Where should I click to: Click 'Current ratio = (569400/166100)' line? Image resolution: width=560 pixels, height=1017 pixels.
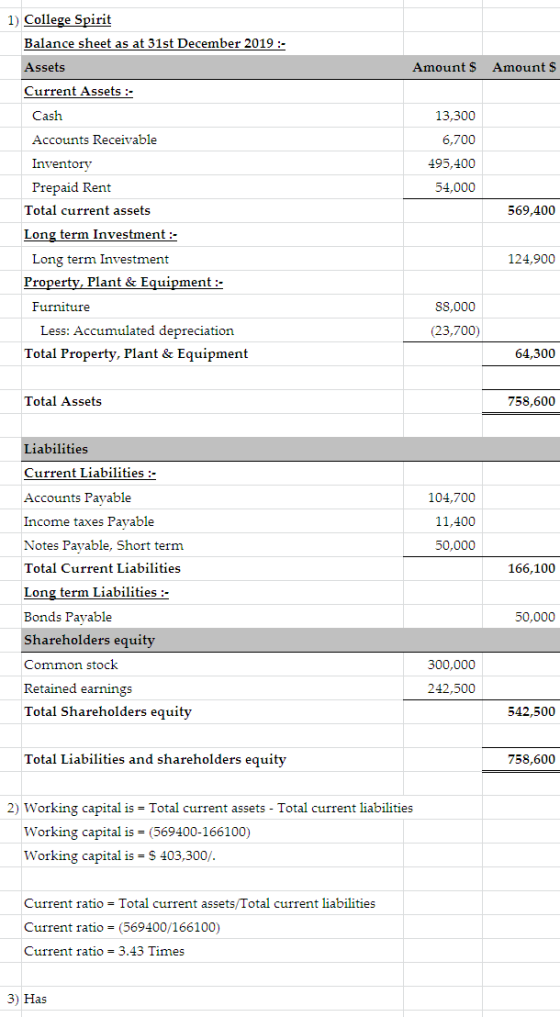click(x=122, y=927)
